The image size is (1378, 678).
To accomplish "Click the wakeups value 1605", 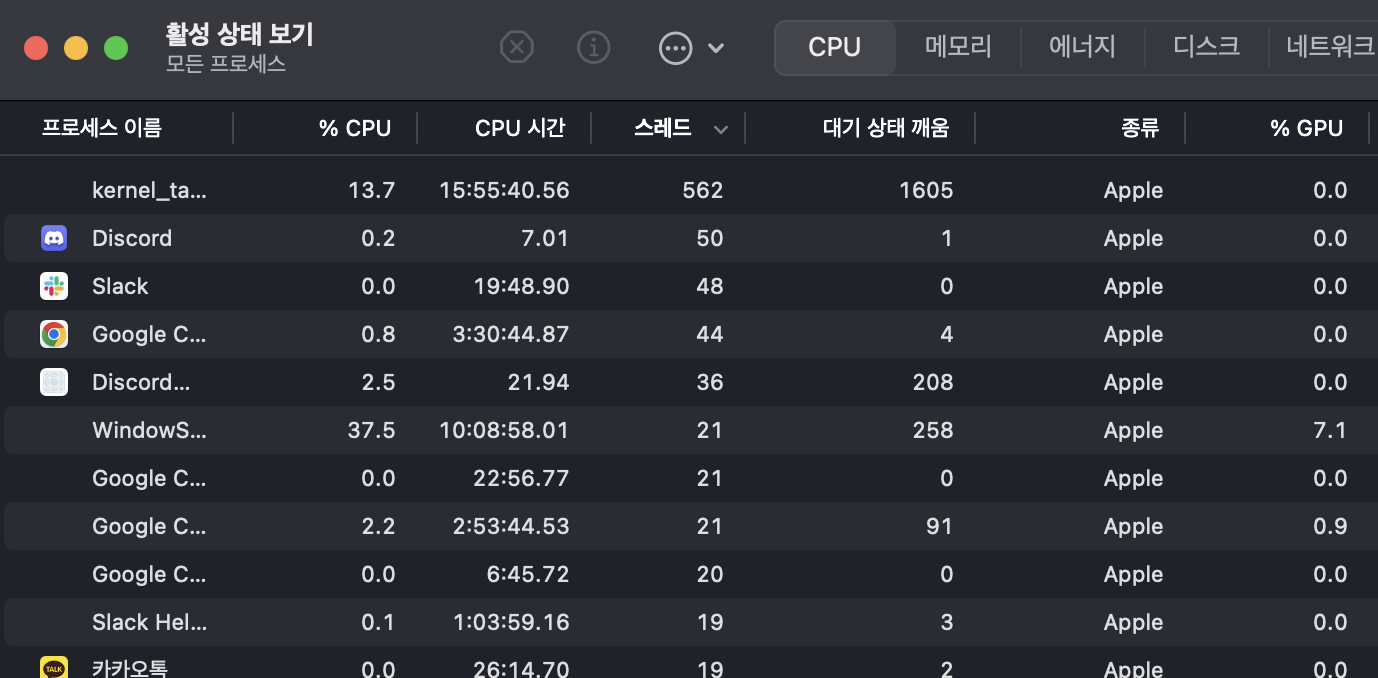I will [x=926, y=190].
